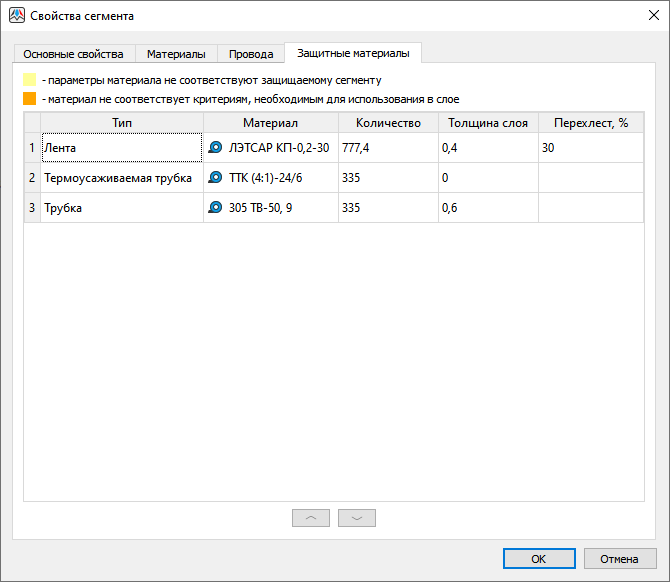Sort by the Количество column header
Screen dimensions: 670x582
coord(388,123)
